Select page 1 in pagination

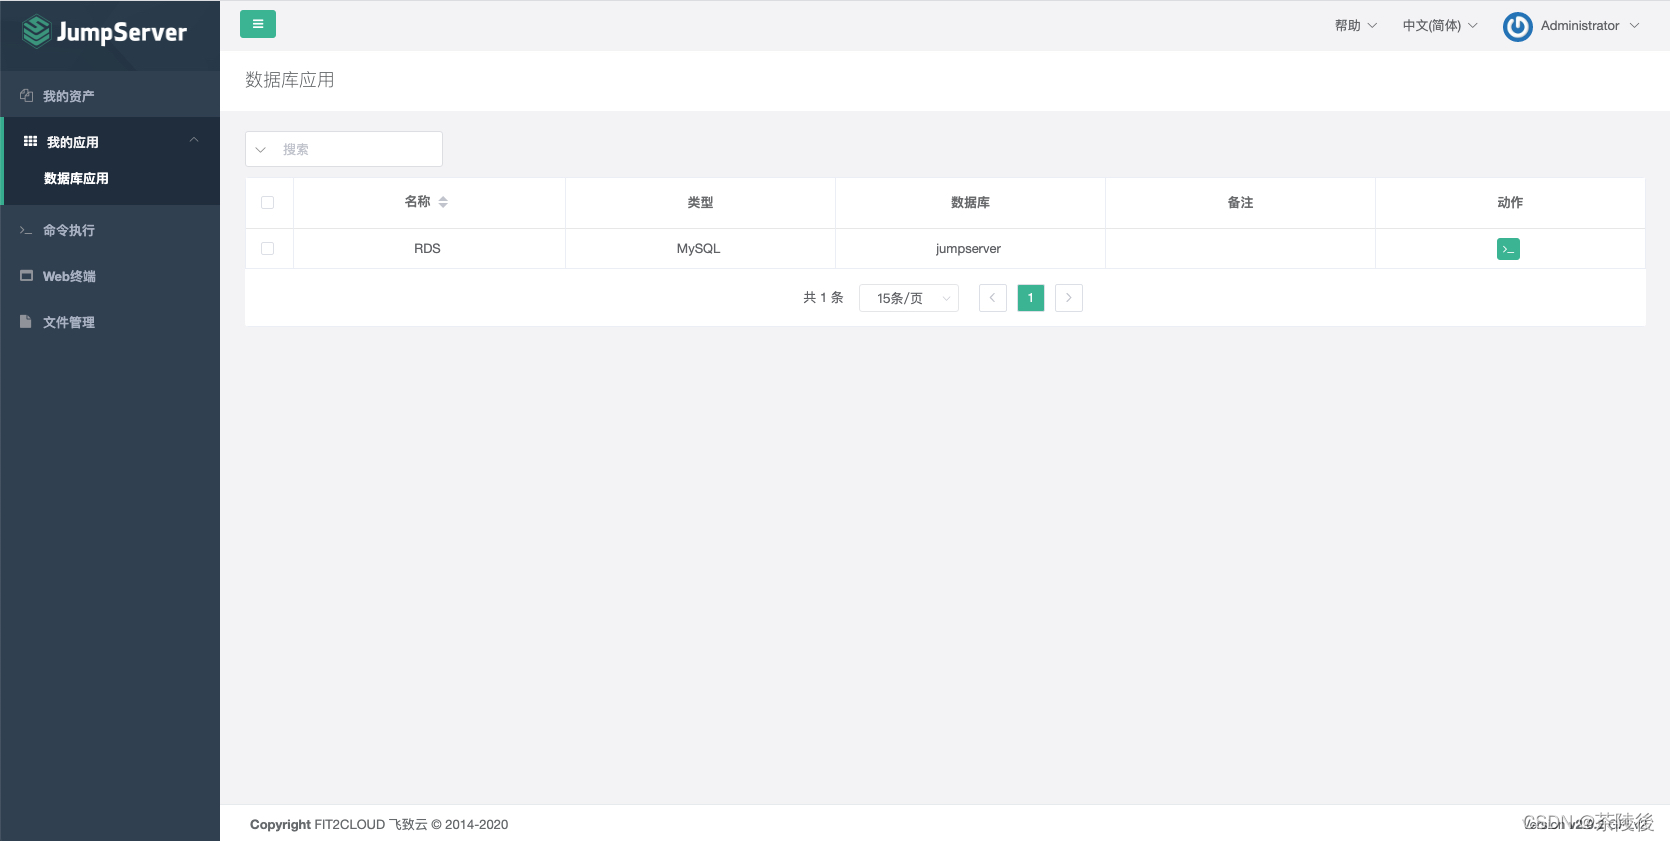coord(1031,298)
